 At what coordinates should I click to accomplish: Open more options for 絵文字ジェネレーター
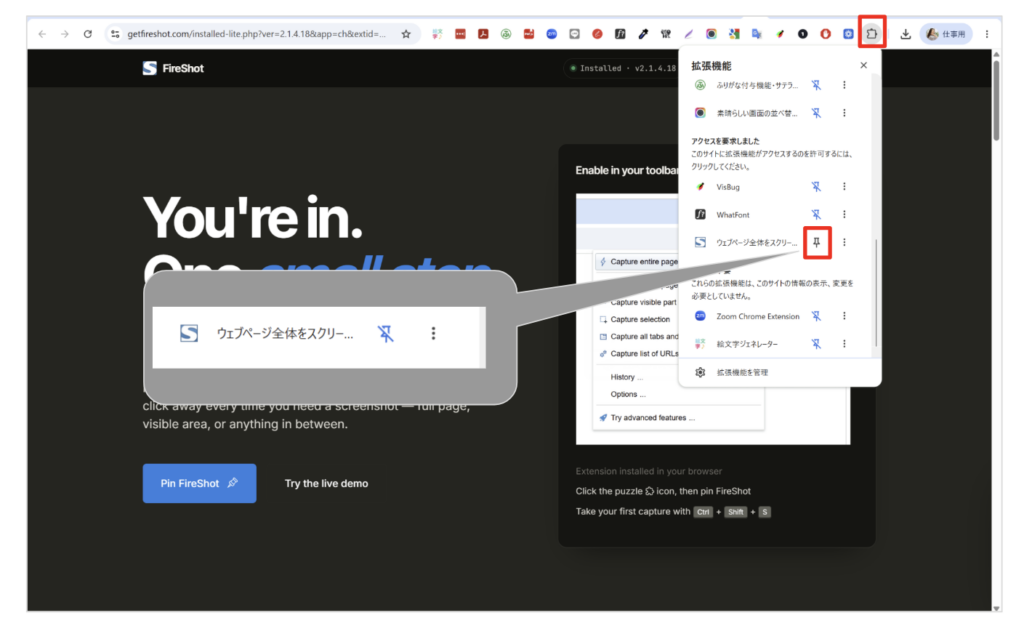click(x=844, y=344)
